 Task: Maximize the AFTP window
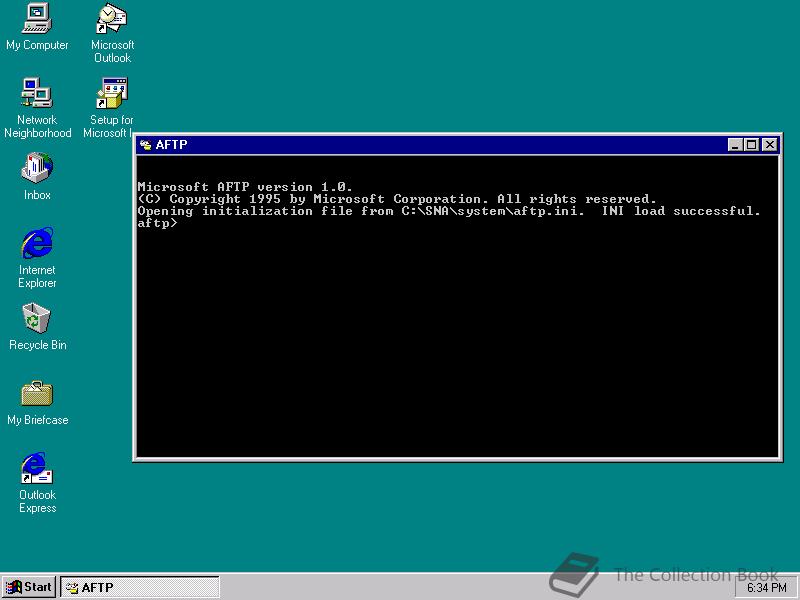tap(752, 145)
